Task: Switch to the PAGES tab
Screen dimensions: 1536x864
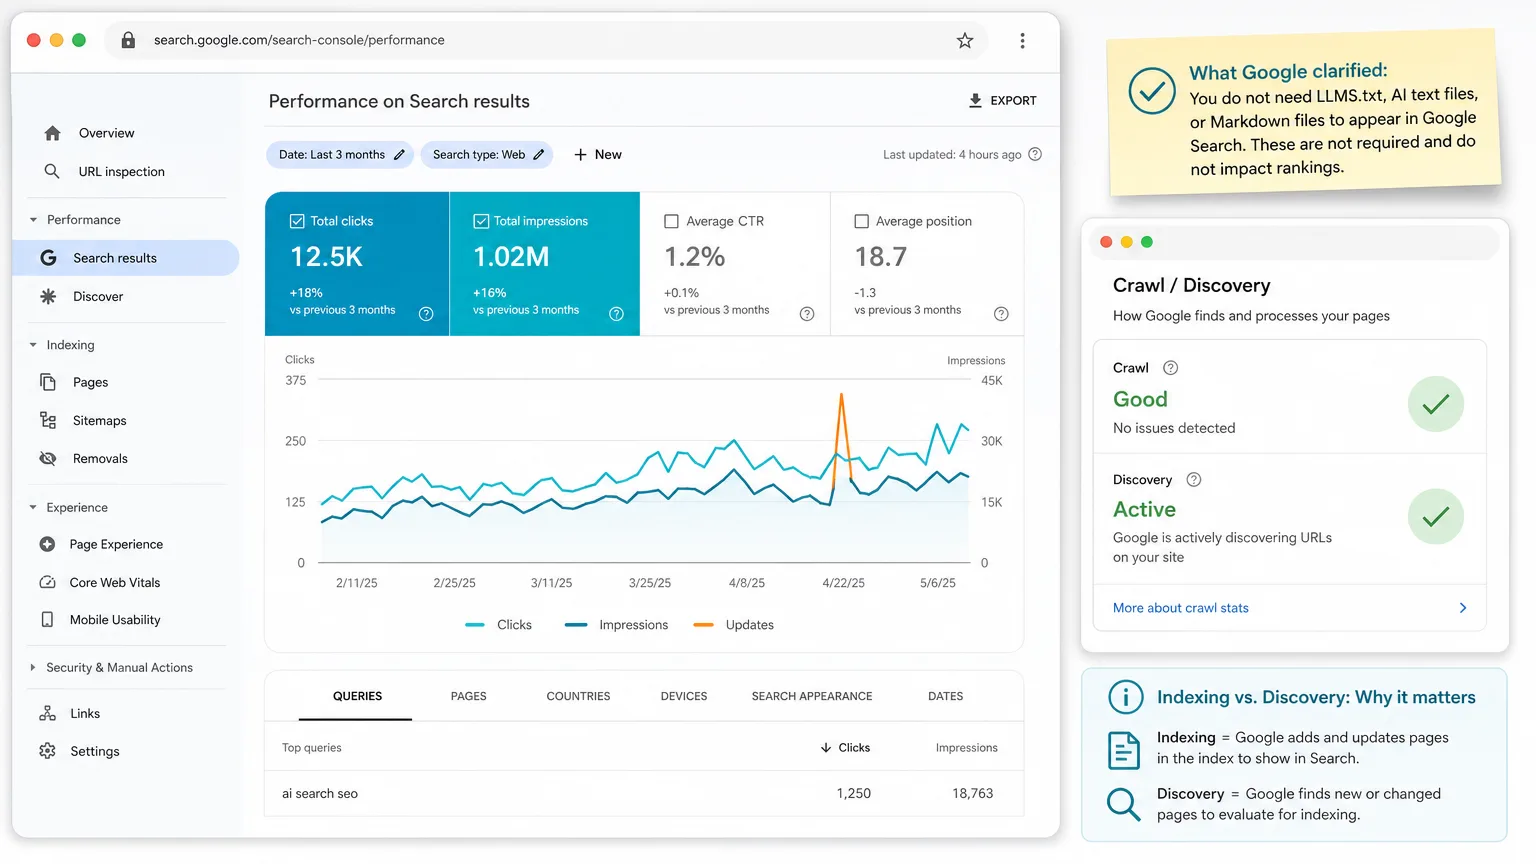Action: [468, 696]
